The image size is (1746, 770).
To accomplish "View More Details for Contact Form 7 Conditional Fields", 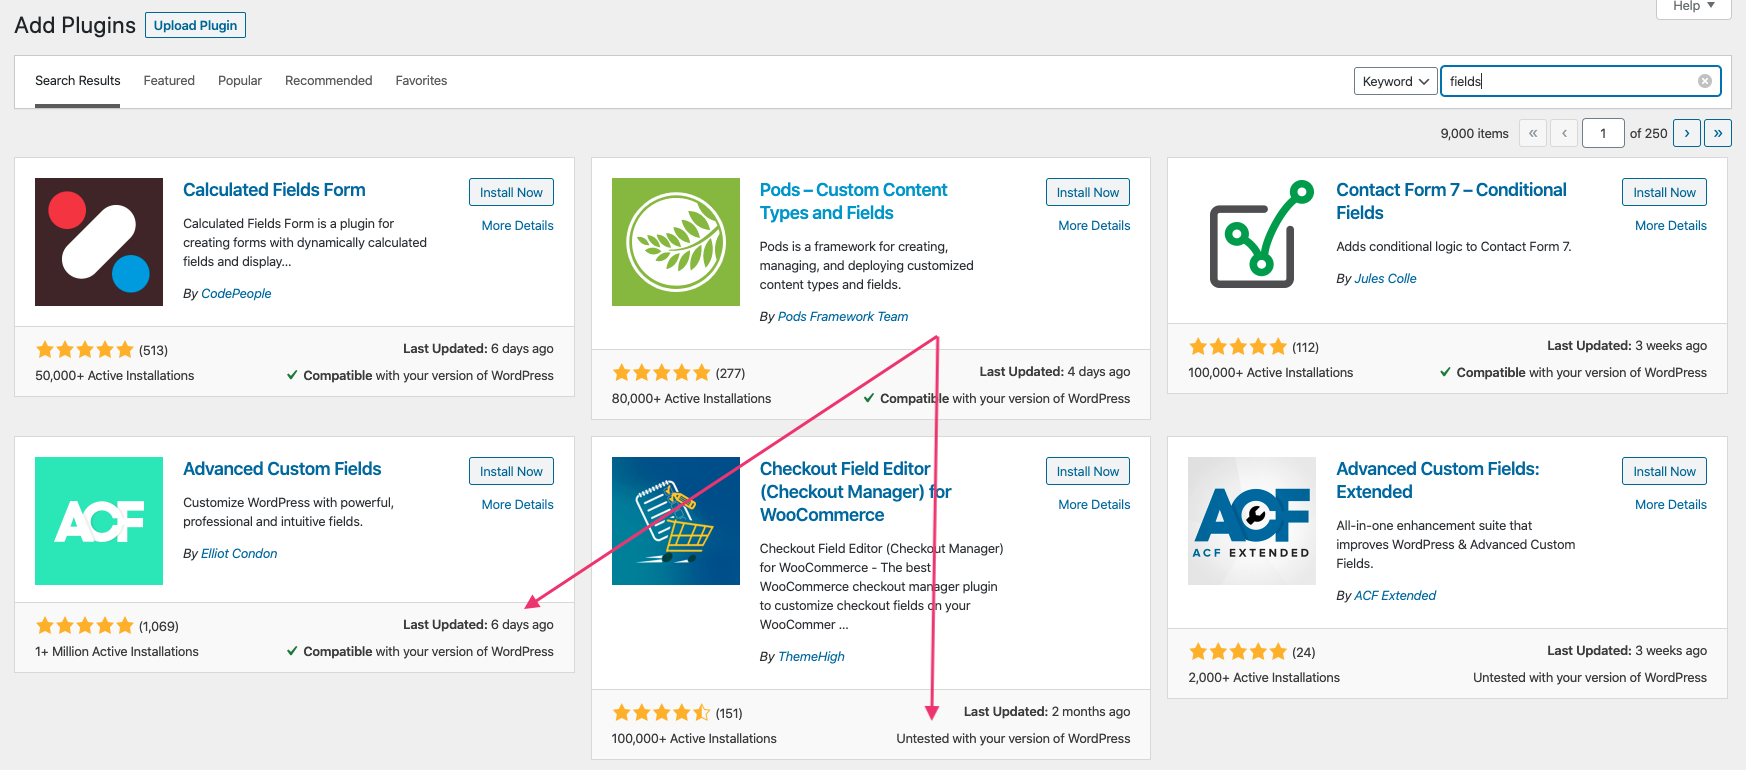I will point(1671,226).
